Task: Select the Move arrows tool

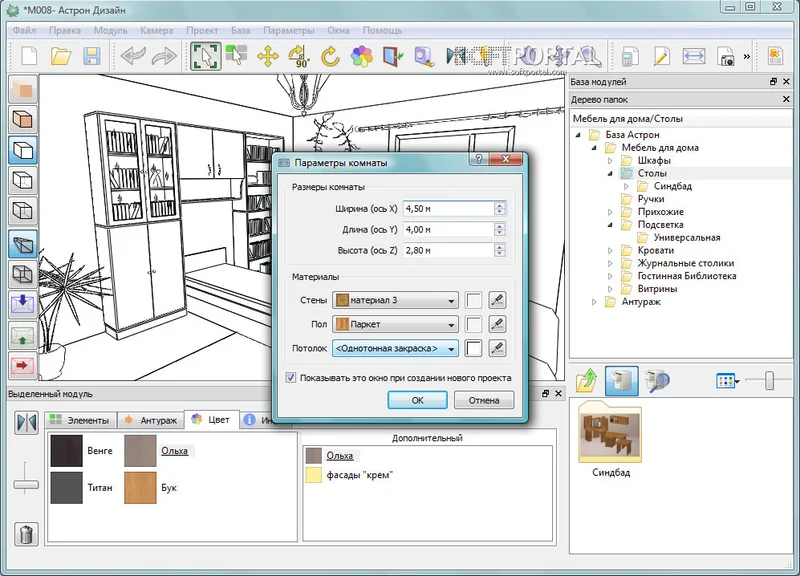Action: tap(268, 56)
